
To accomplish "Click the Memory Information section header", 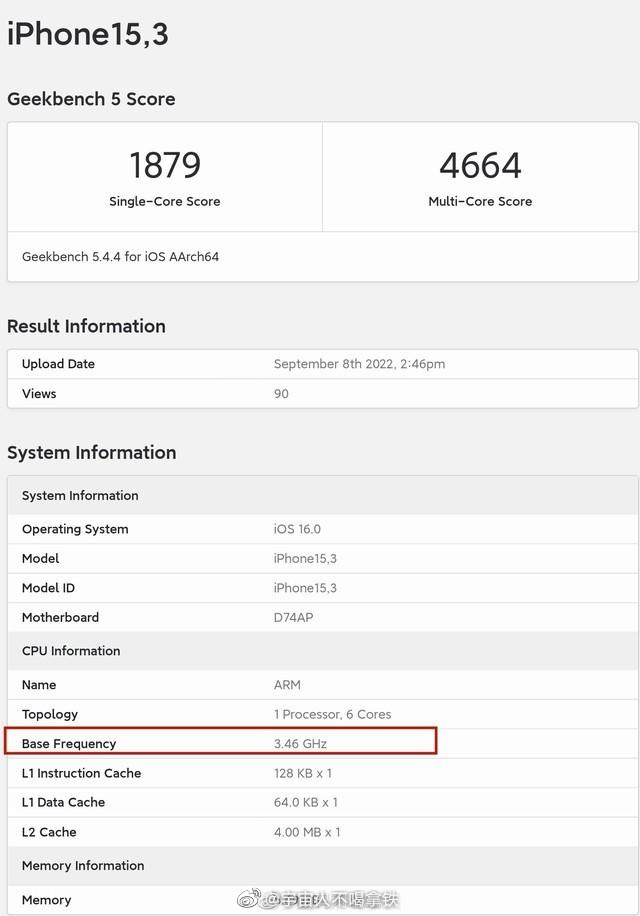I will [x=83, y=866].
